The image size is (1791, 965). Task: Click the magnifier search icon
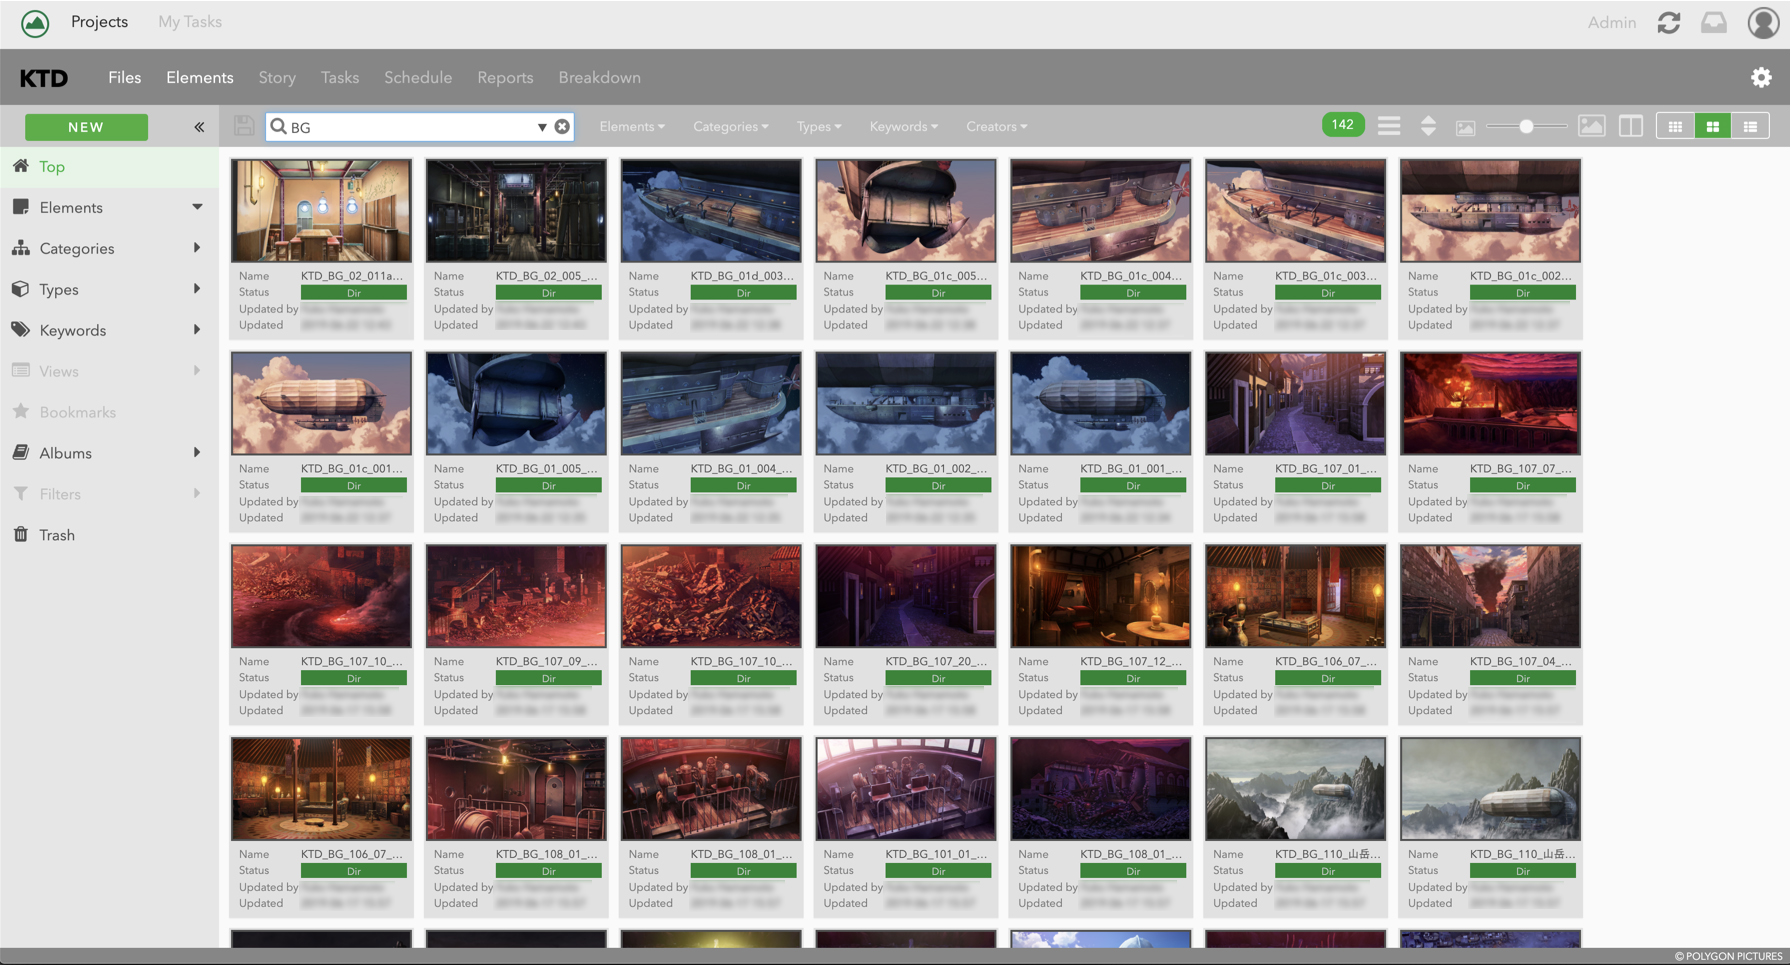pyautogui.click(x=279, y=127)
